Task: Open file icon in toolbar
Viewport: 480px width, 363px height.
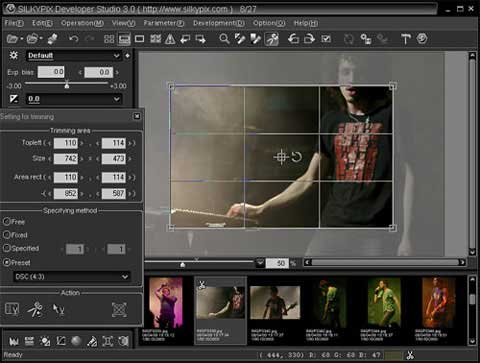Action: point(12,39)
